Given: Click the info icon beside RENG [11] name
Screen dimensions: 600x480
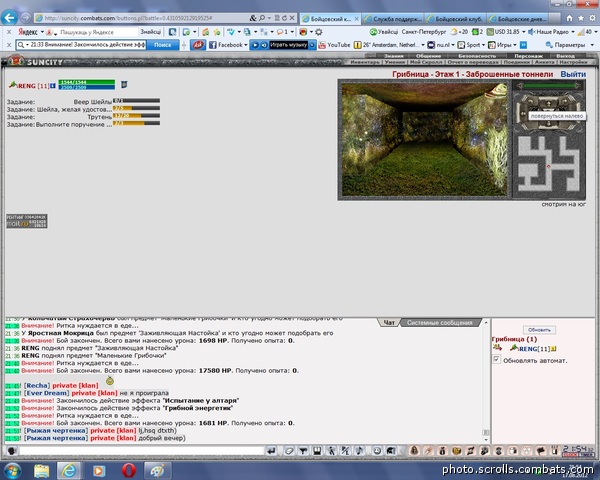Looking at the screenshot, I should (53, 86).
